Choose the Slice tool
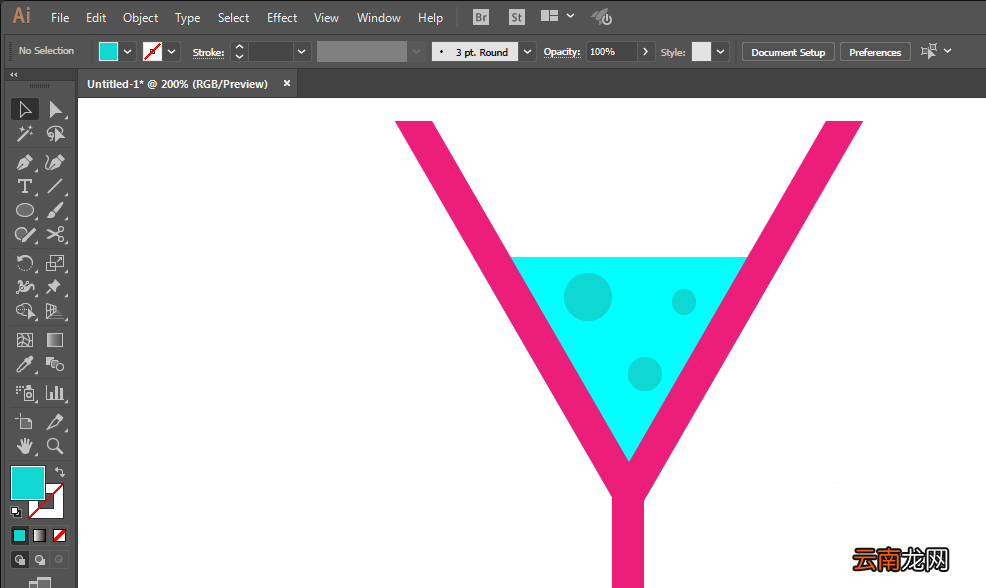 55,421
